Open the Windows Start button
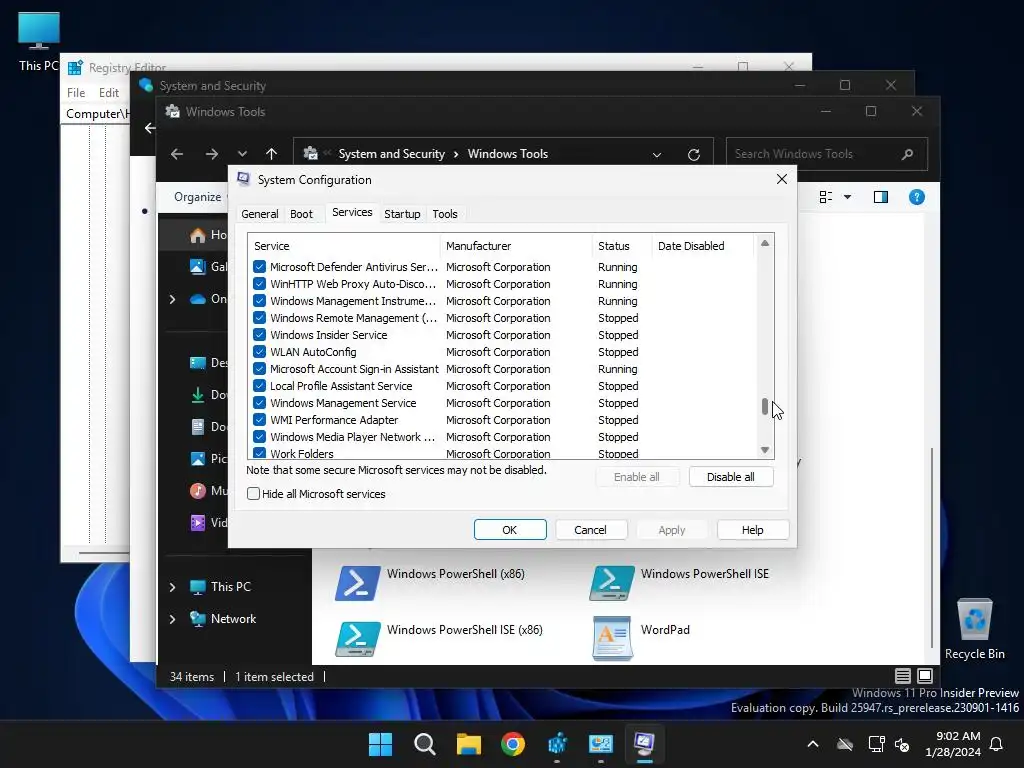 380,744
